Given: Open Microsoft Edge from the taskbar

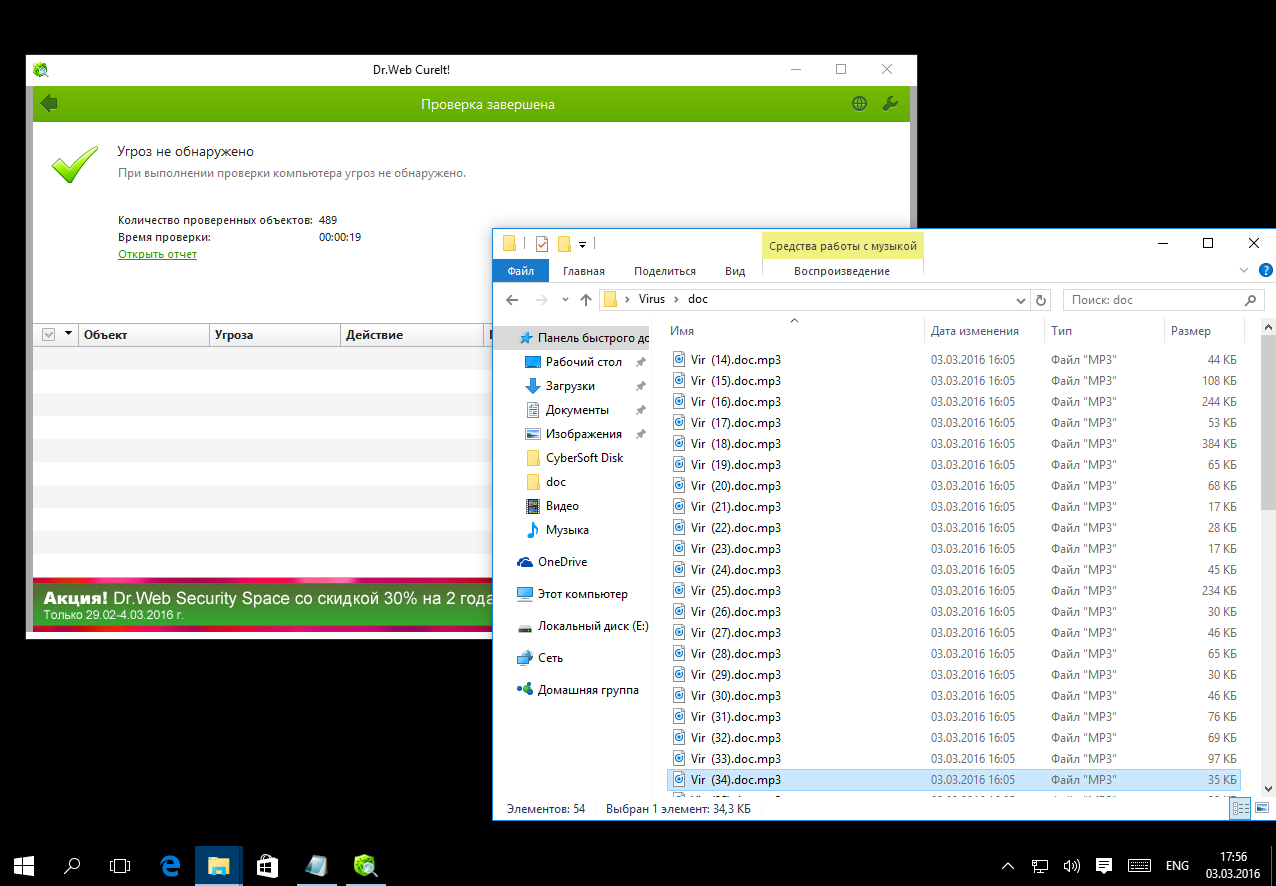Looking at the screenshot, I should tap(170, 865).
